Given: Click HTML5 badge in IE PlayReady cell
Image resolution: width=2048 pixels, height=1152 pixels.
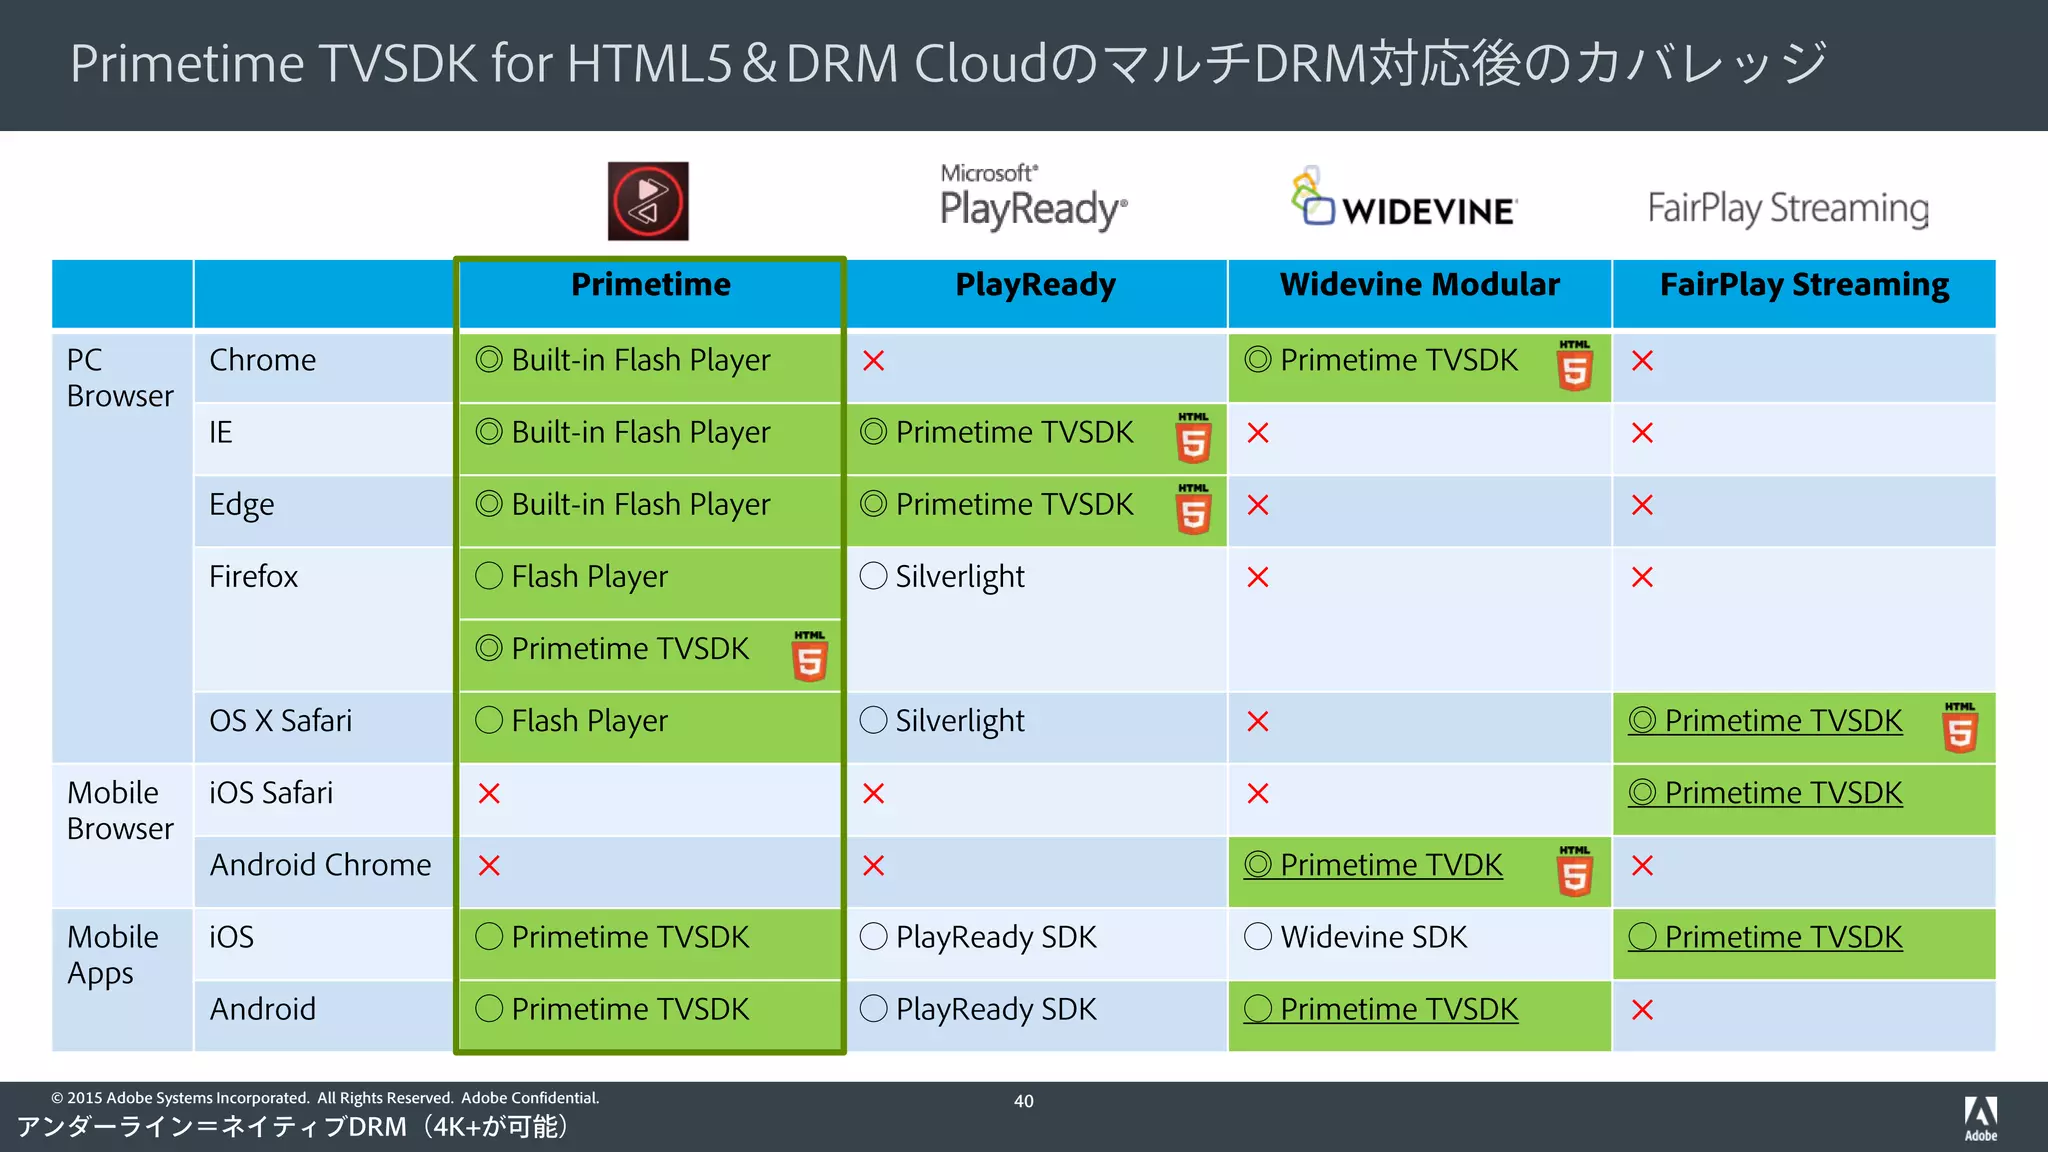Looking at the screenshot, I should 1194,438.
